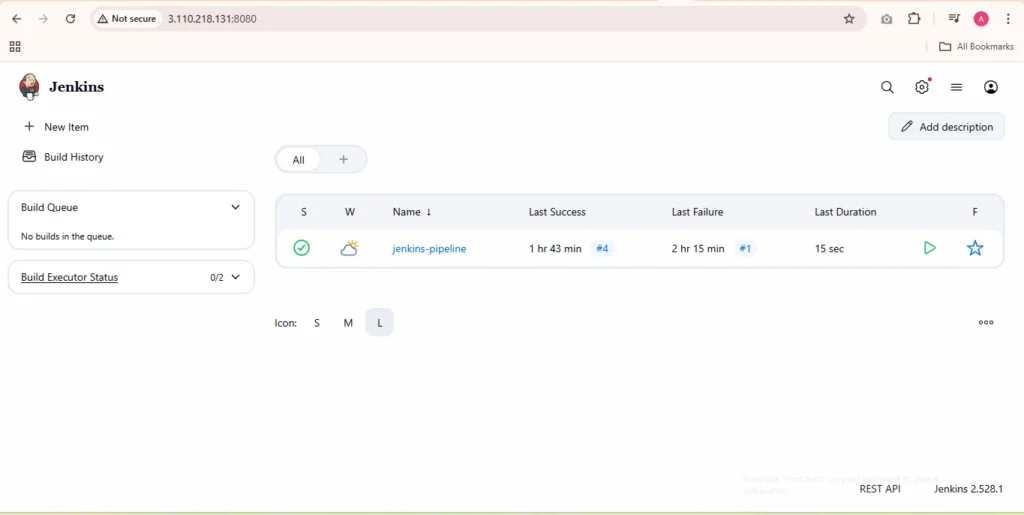Expand the Build Executor Status chevron
Viewport: 1024px width, 515px height.
pyautogui.click(x=235, y=277)
